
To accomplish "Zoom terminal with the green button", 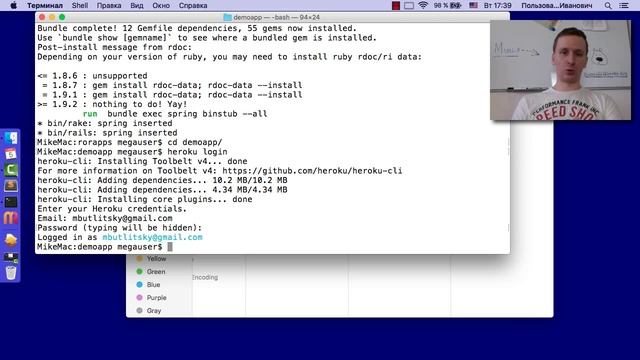I will pyautogui.click(x=62, y=17).
